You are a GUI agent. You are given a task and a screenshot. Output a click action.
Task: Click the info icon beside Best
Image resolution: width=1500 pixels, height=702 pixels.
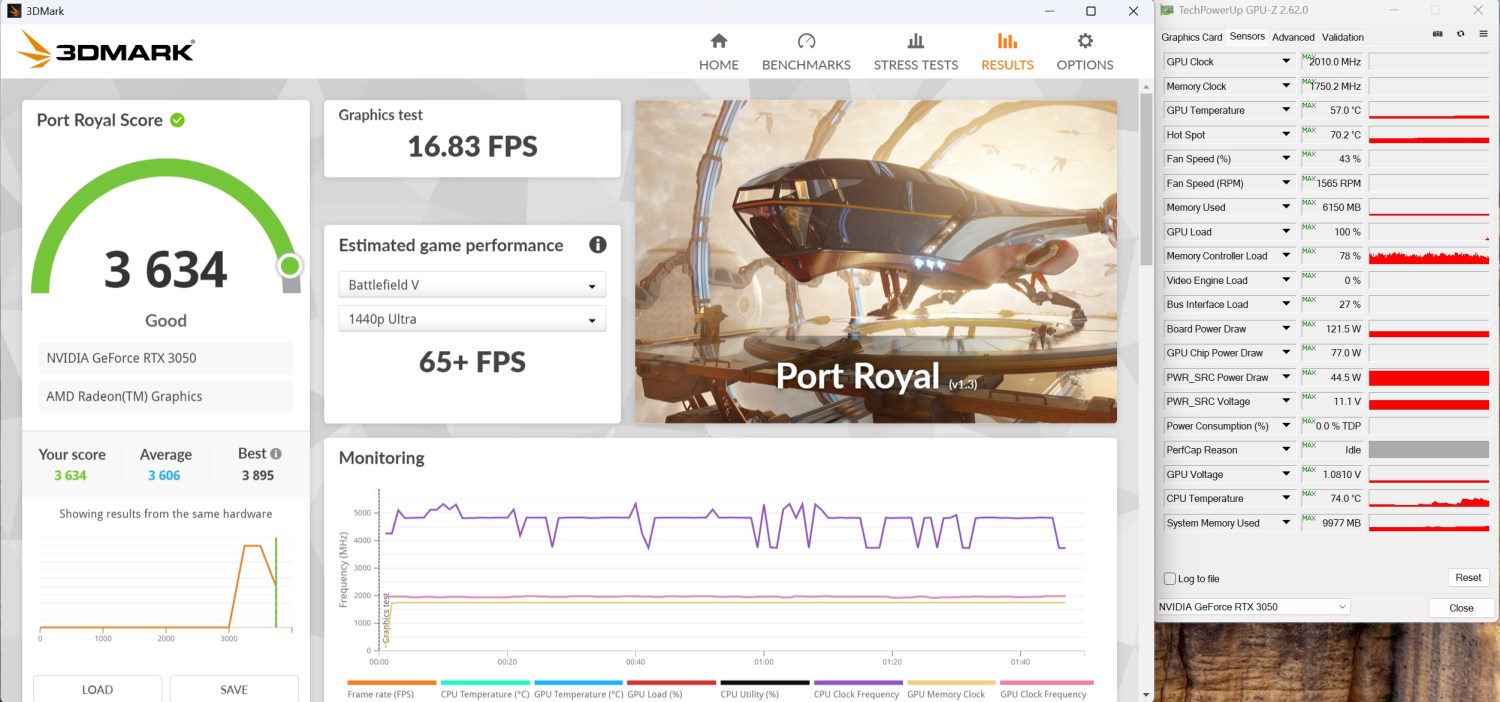[276, 454]
